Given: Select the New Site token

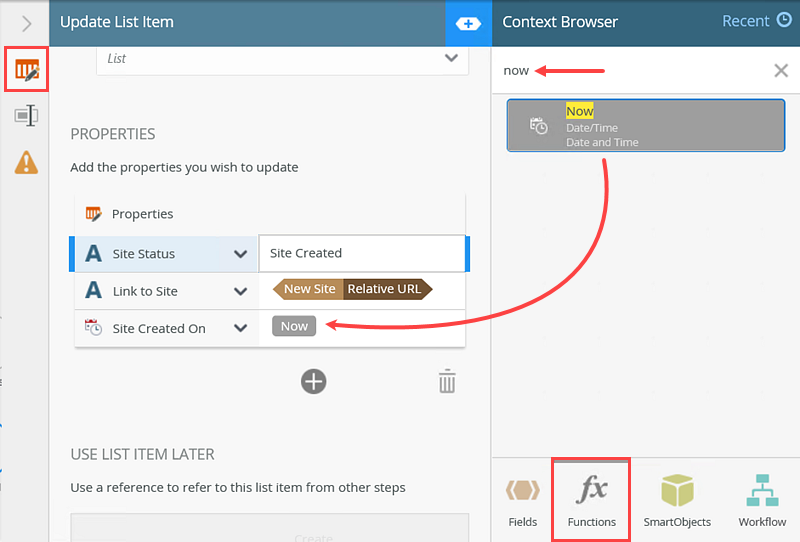Looking at the screenshot, I should tap(308, 289).
